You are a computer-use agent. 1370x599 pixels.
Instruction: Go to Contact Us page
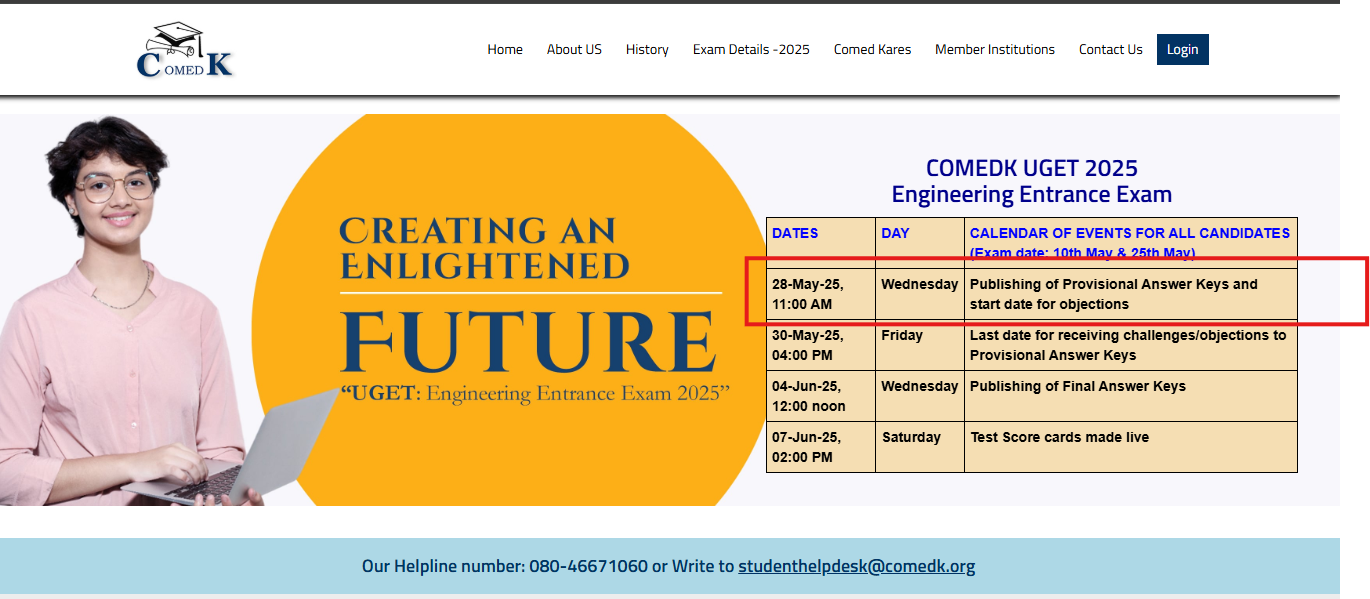point(1110,49)
